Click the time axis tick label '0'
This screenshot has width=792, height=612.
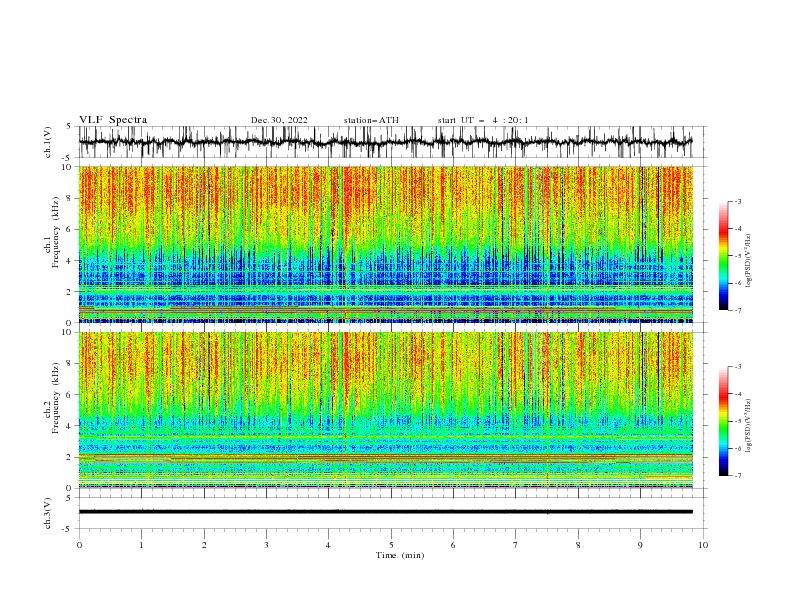[79, 545]
